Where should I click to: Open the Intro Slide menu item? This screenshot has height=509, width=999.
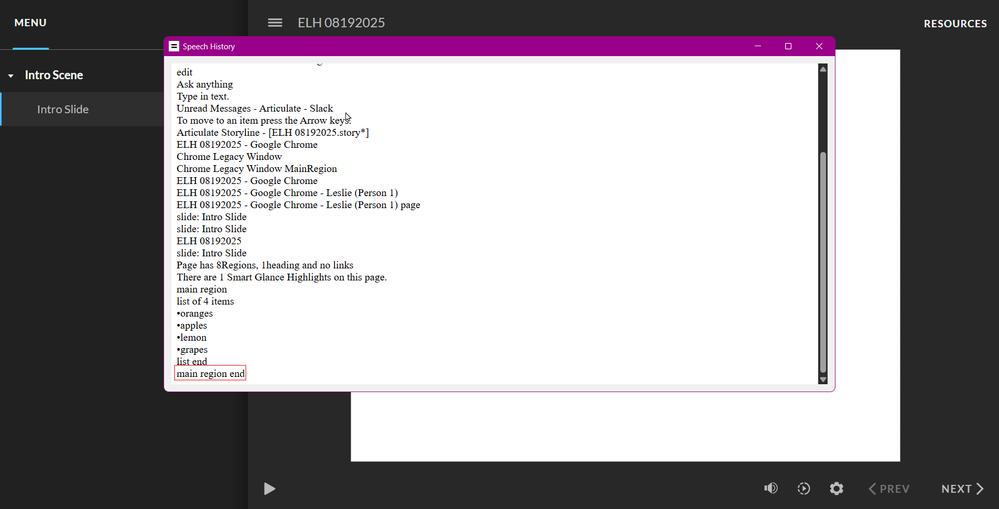coord(62,110)
